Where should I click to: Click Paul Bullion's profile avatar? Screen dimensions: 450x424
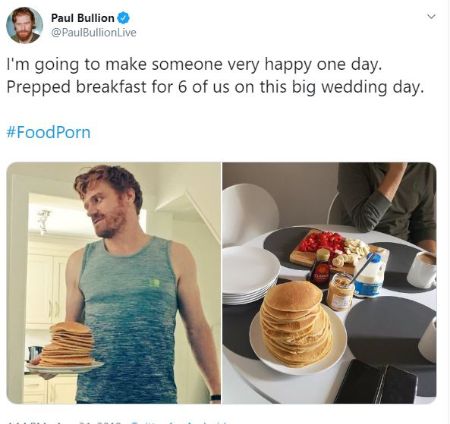pyautogui.click(x=24, y=25)
